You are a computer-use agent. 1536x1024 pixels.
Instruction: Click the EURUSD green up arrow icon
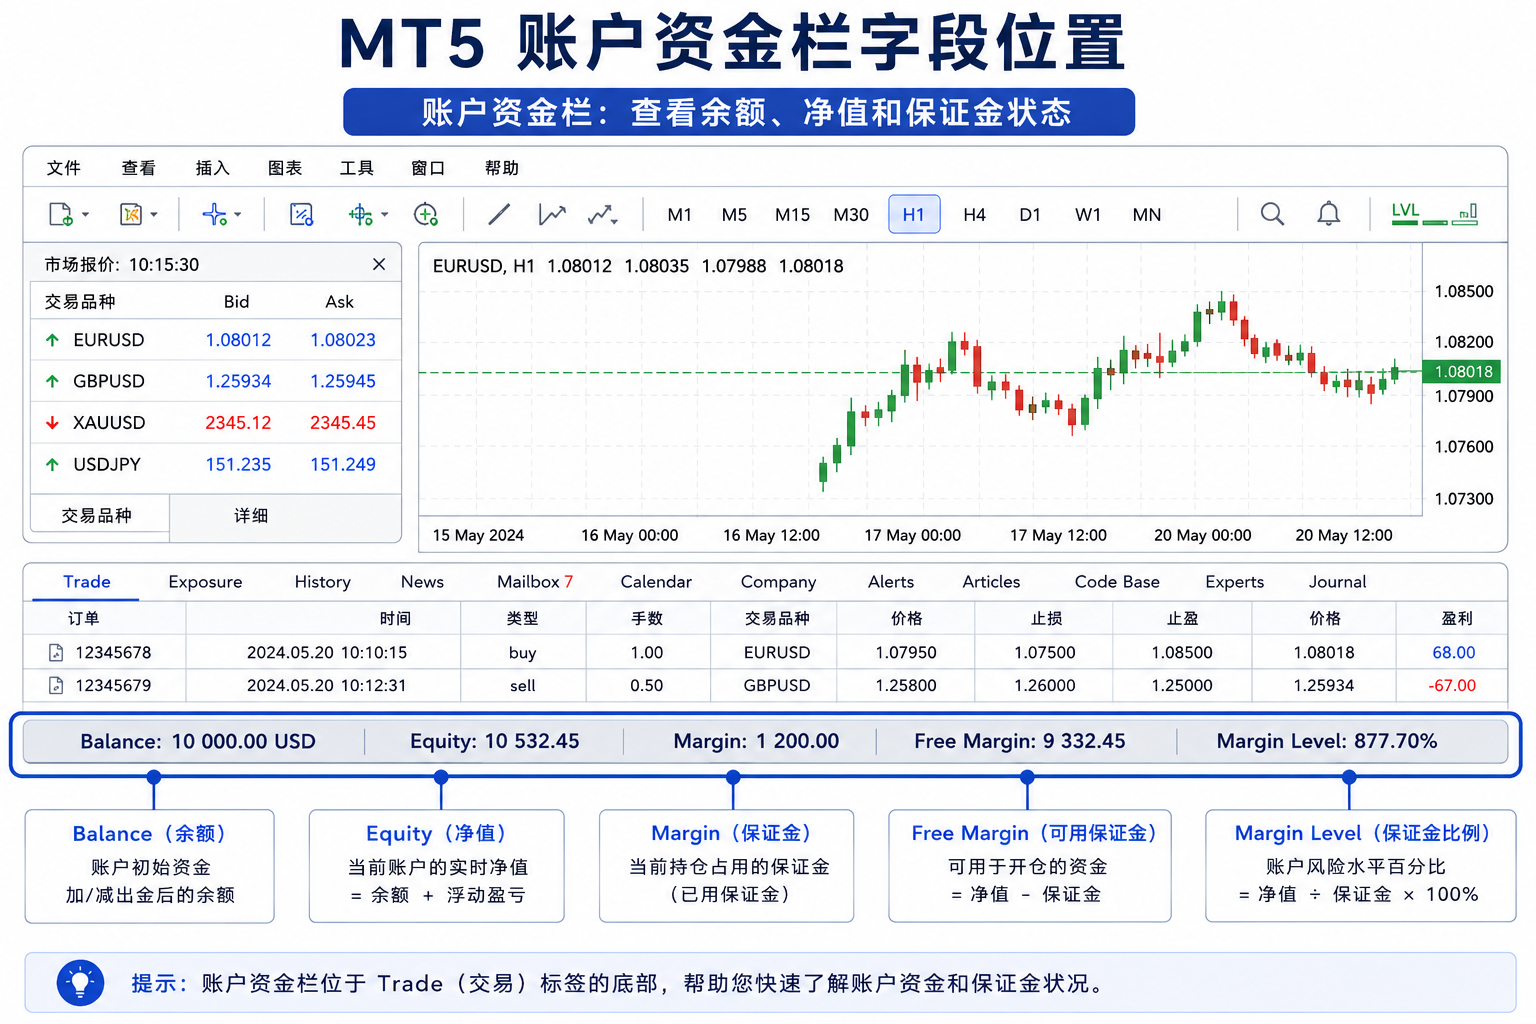coord(52,340)
